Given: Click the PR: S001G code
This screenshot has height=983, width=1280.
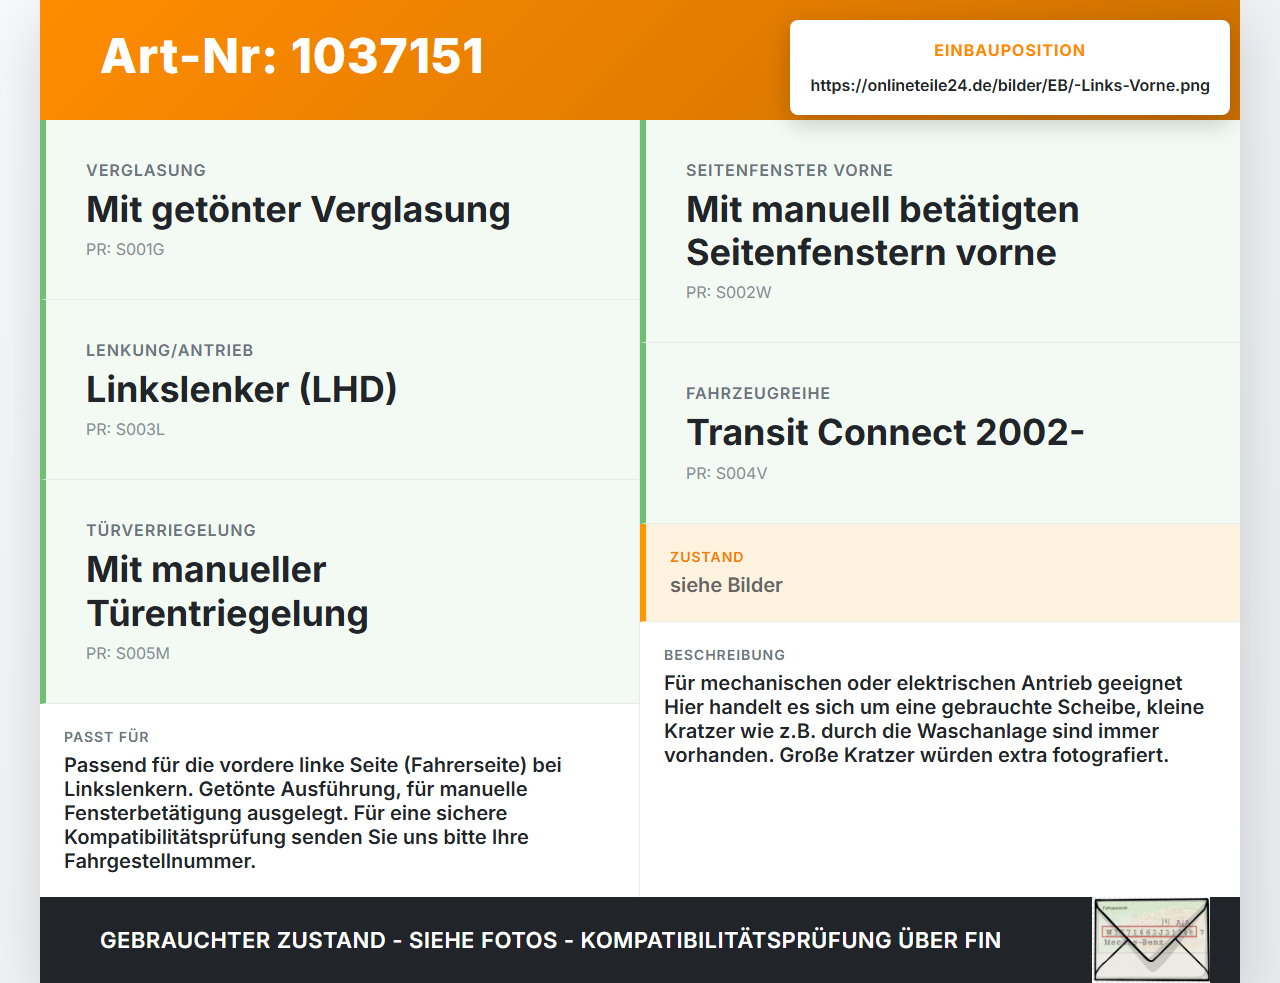Looking at the screenshot, I should 125,249.
